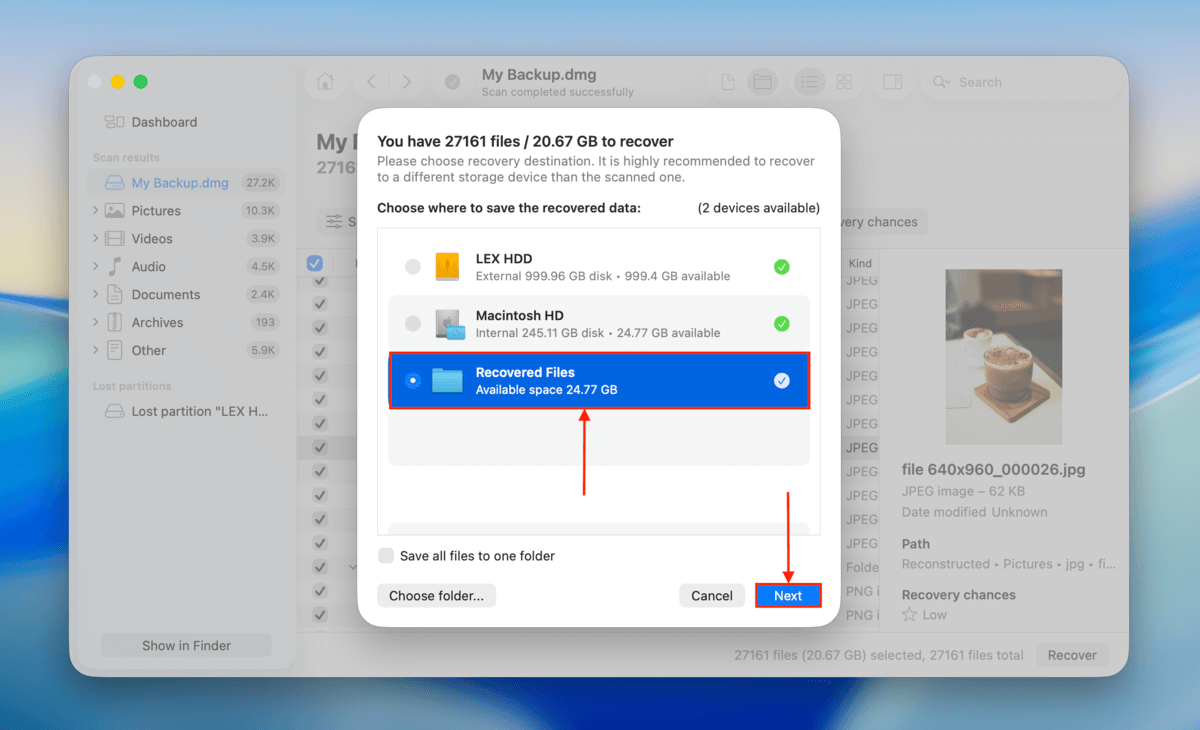Click the Show in Finder button
1200x730 pixels.
tap(186, 646)
